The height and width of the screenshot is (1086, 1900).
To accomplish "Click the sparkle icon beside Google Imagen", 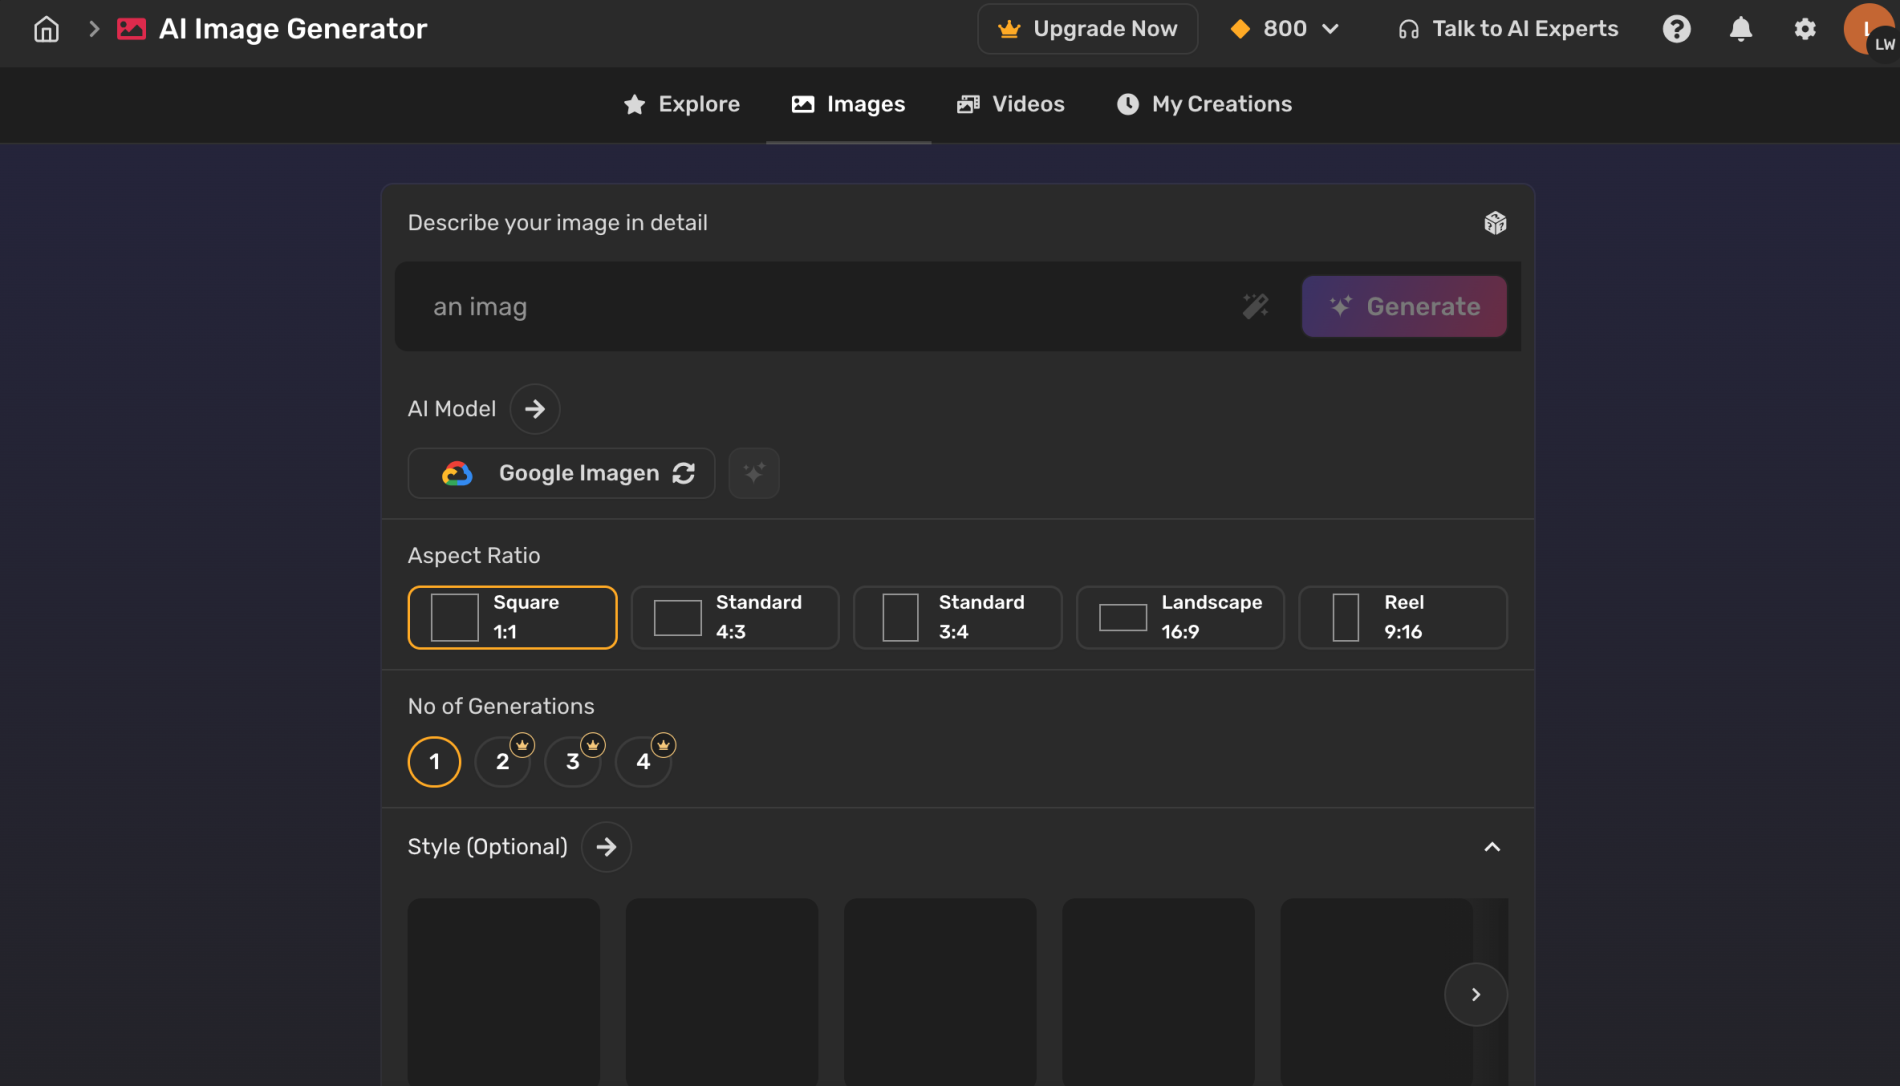I will [754, 473].
